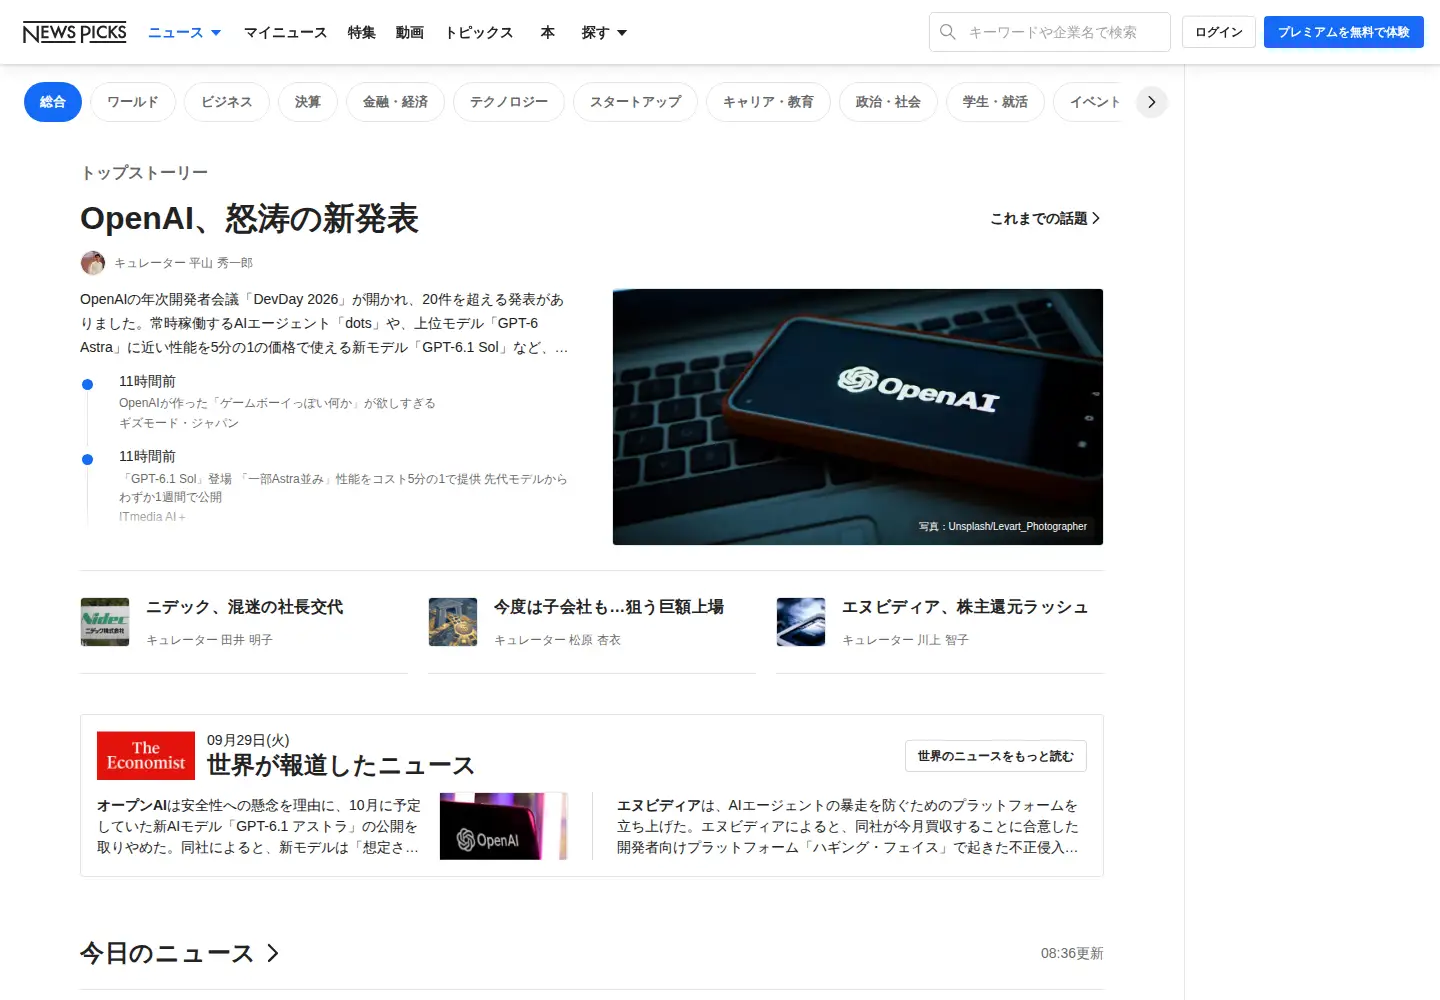The width and height of the screenshot is (1440, 1000).
Task: Select the 学生・就活 category
Action: (995, 102)
